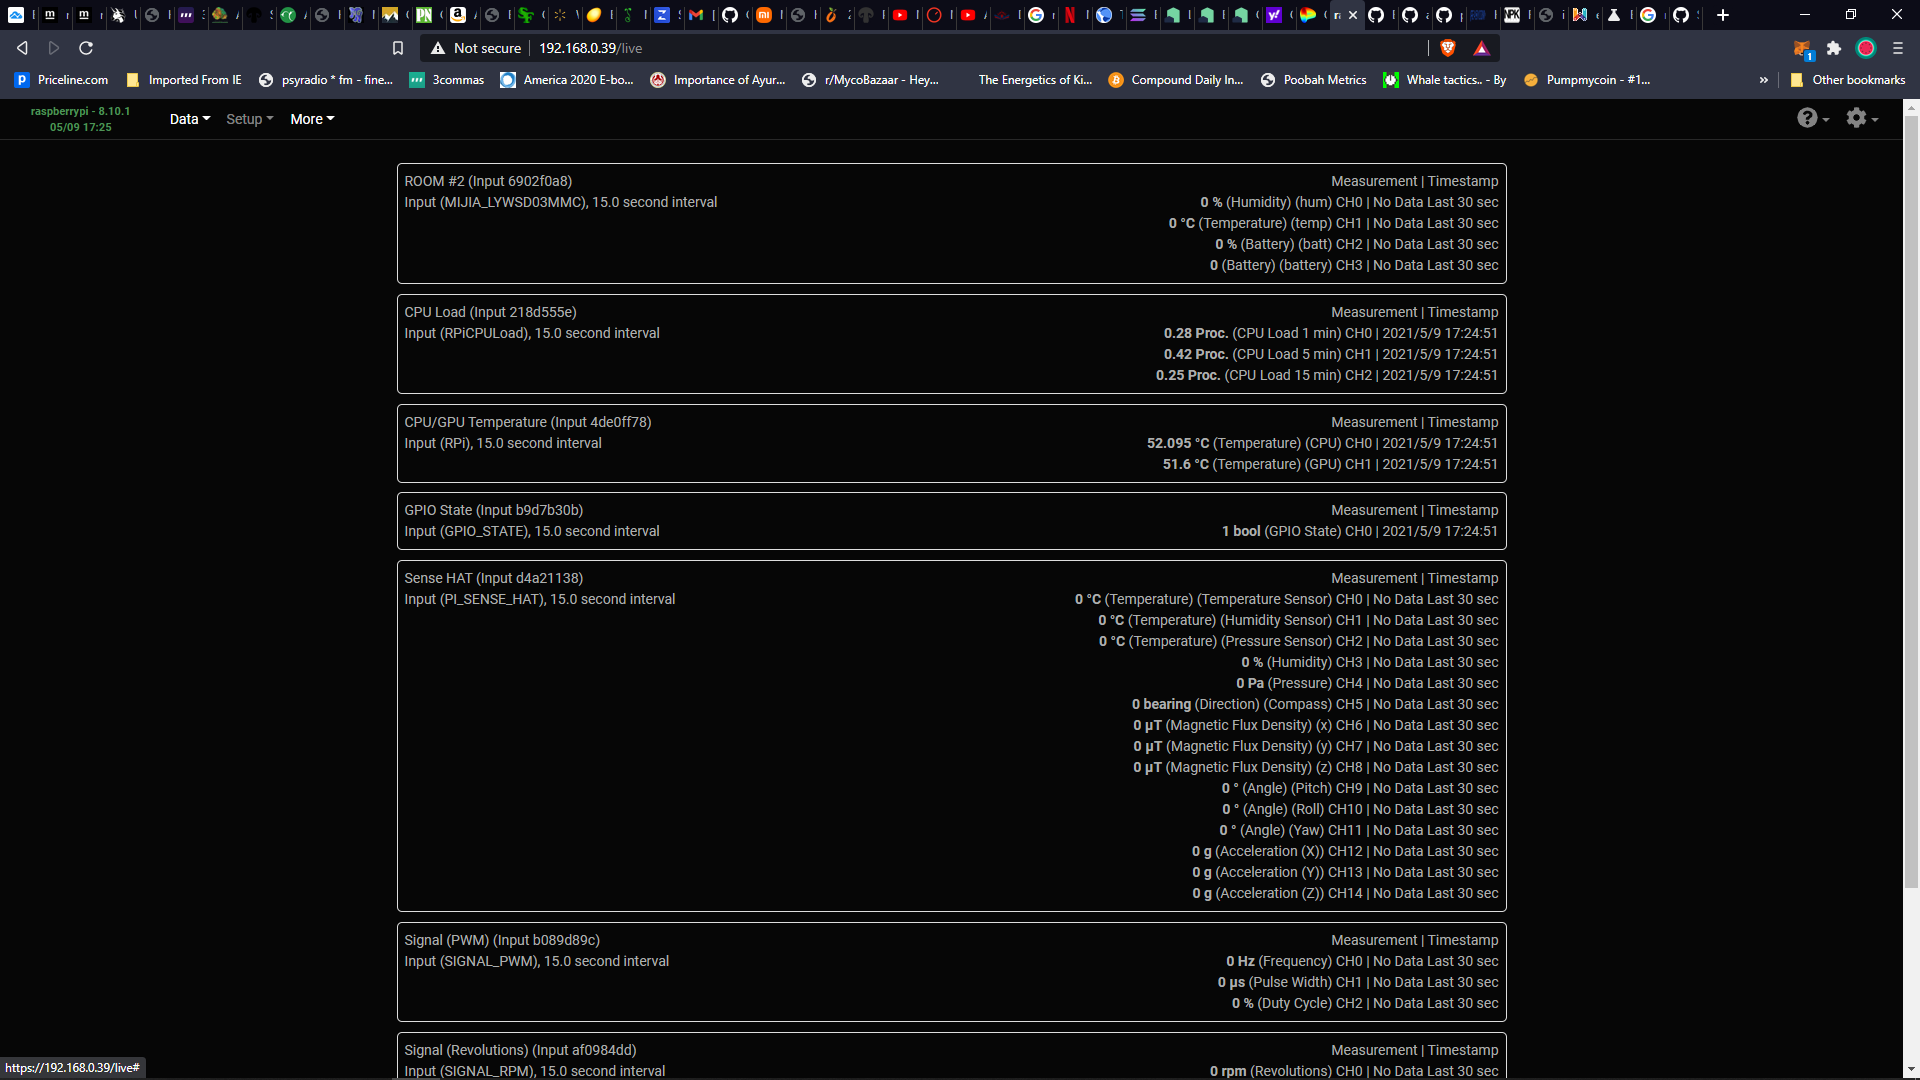Select the CPU Load 1 min measurement row
Screen dimensions: 1920x1080
1330,333
